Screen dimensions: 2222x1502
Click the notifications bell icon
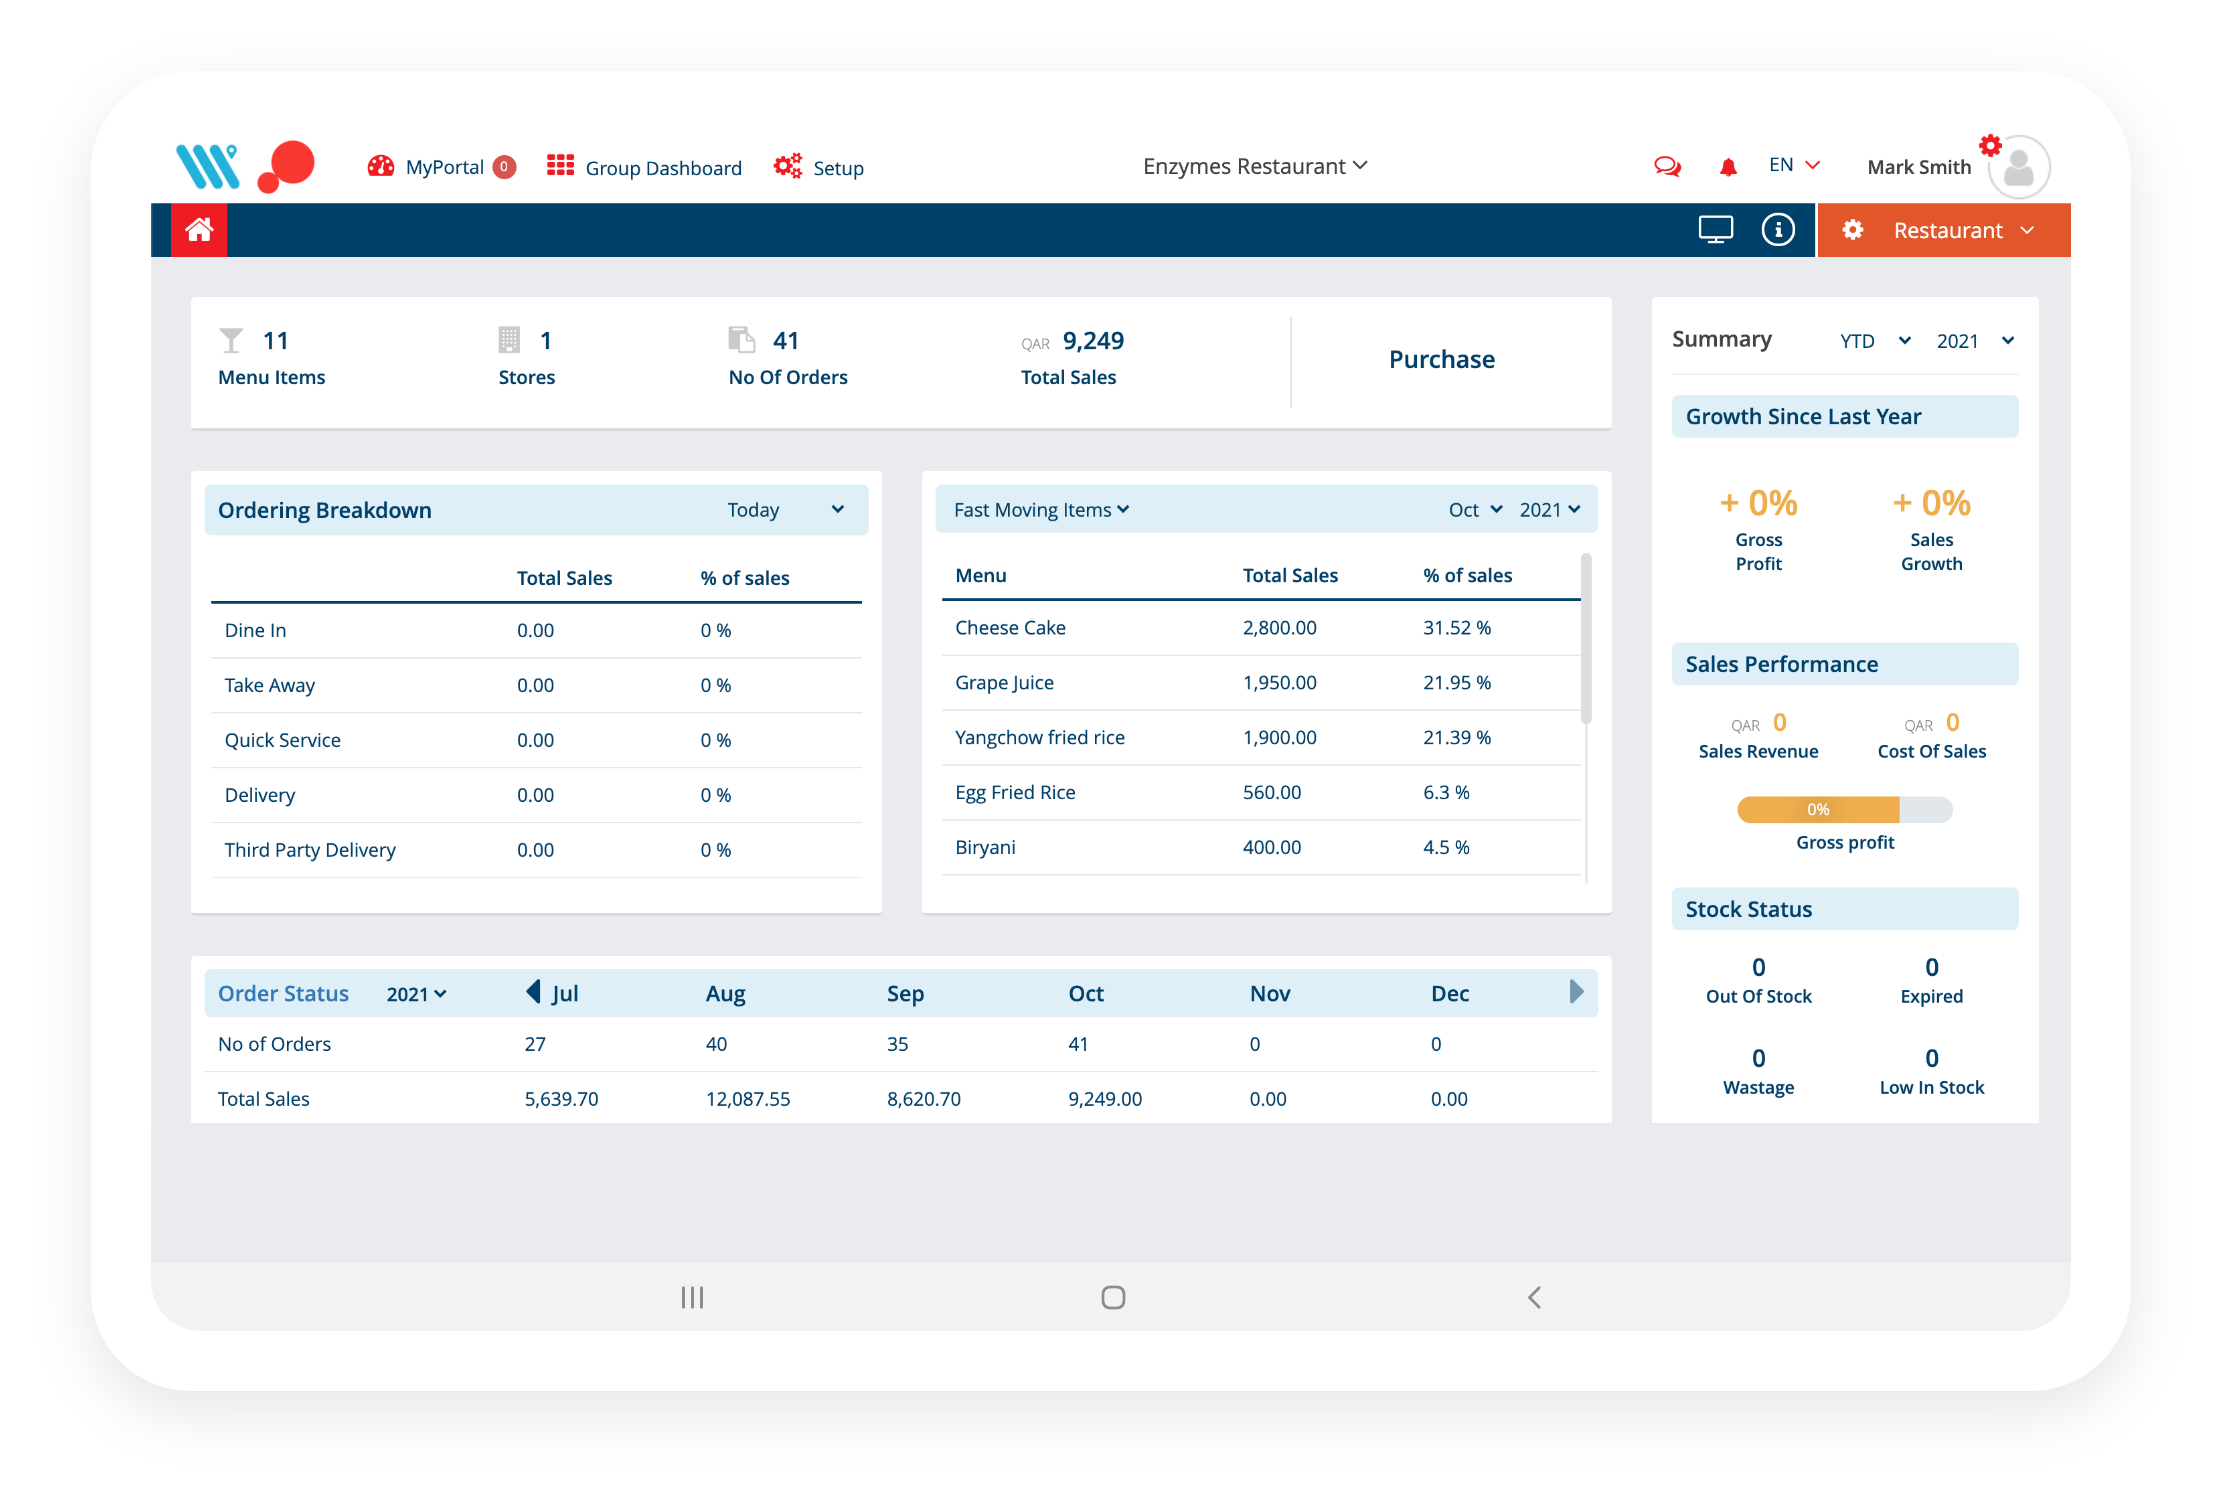pos(1729,166)
